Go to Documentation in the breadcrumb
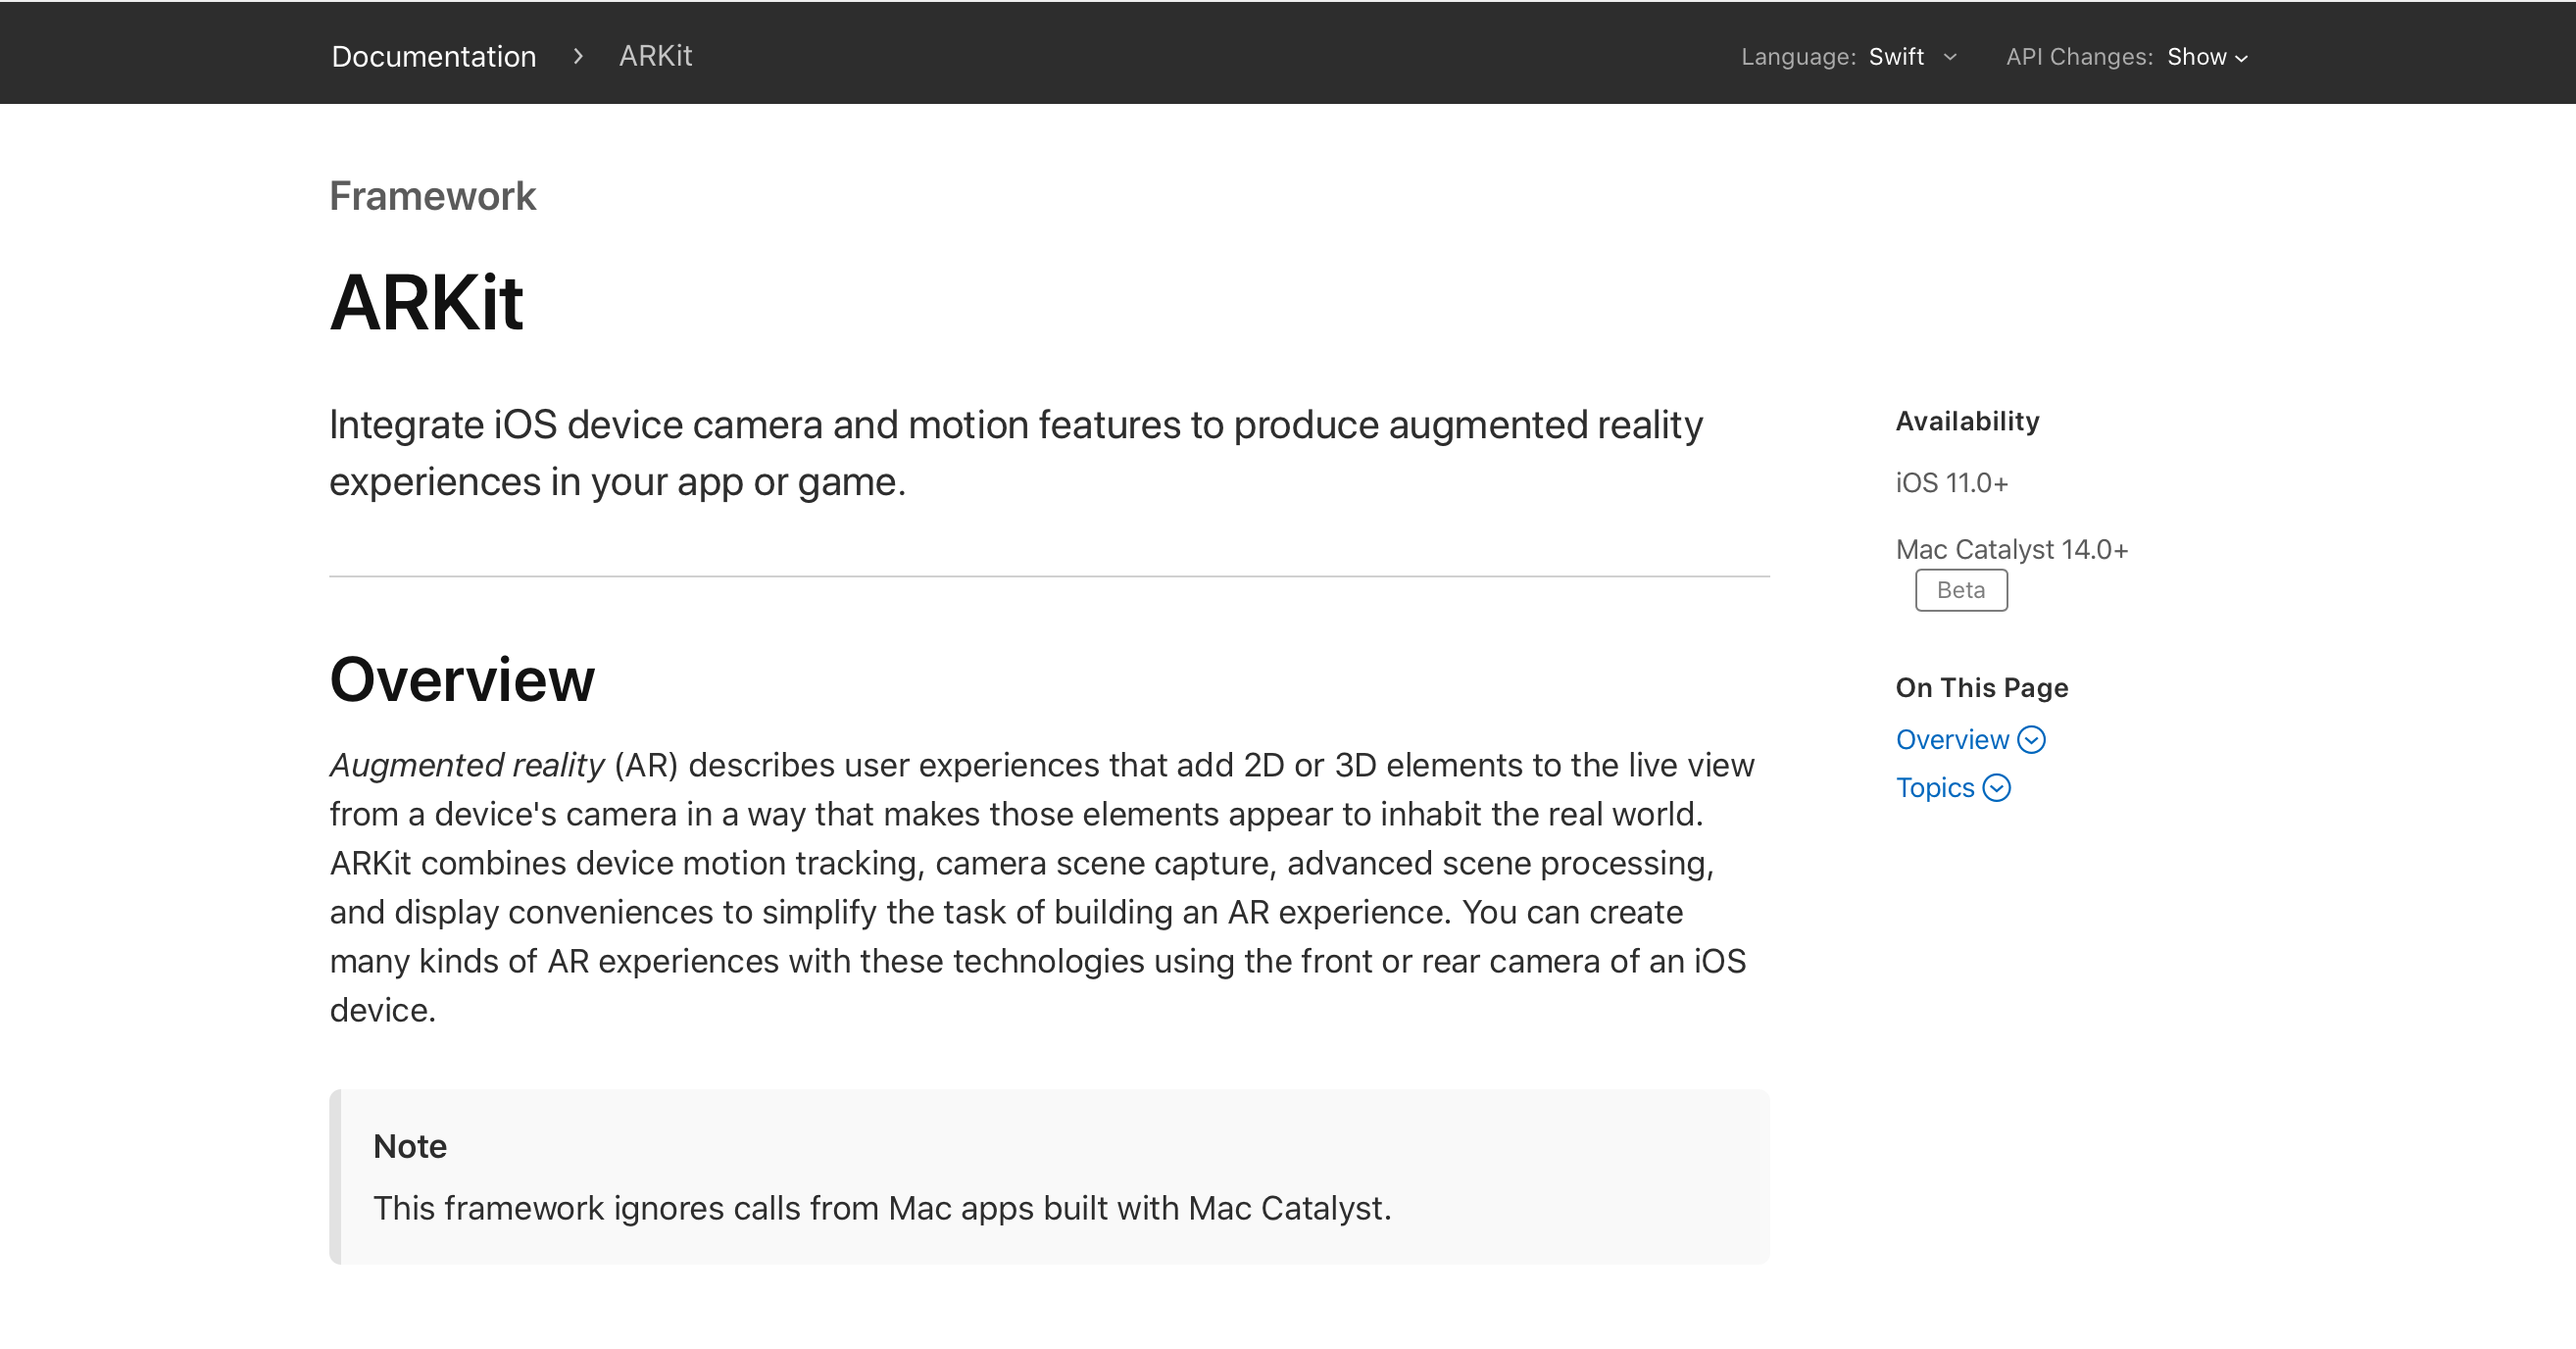Image resolution: width=2576 pixels, height=1349 pixels. point(434,57)
